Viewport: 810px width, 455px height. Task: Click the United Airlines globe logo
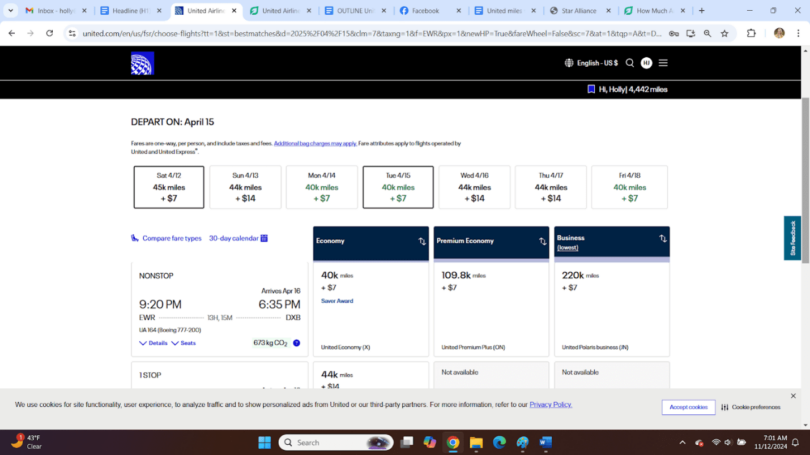tap(142, 64)
